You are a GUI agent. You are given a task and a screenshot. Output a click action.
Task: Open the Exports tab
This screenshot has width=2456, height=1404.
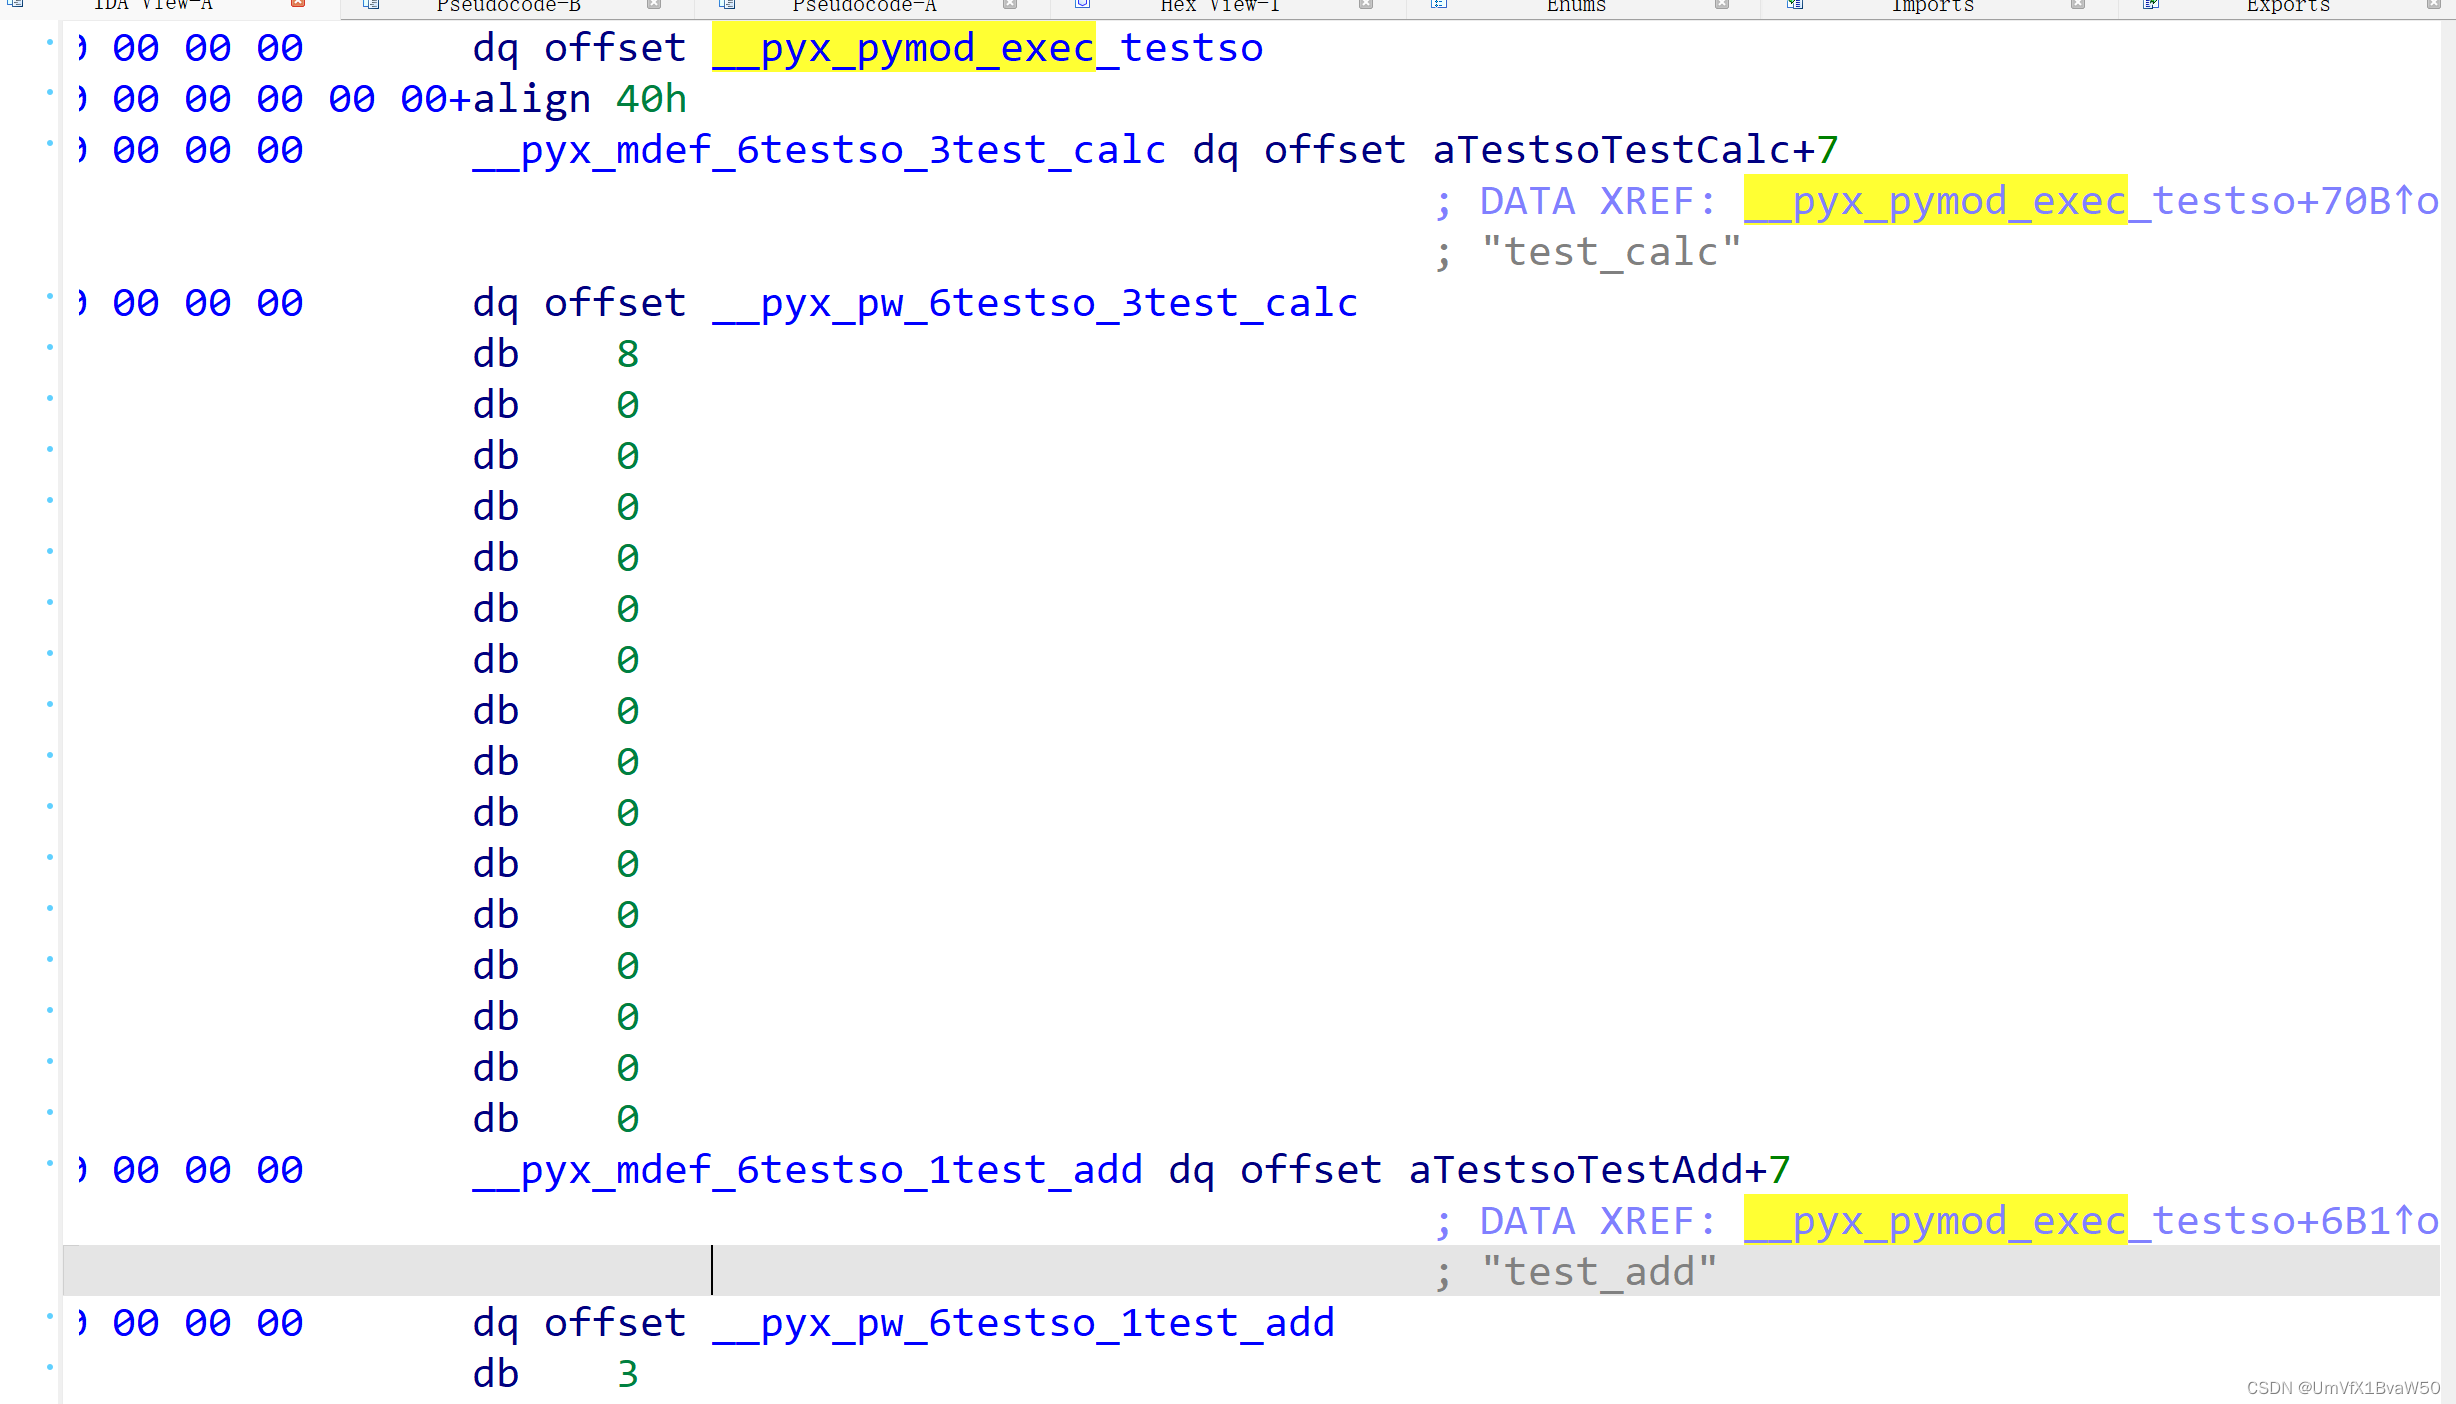2288,6
